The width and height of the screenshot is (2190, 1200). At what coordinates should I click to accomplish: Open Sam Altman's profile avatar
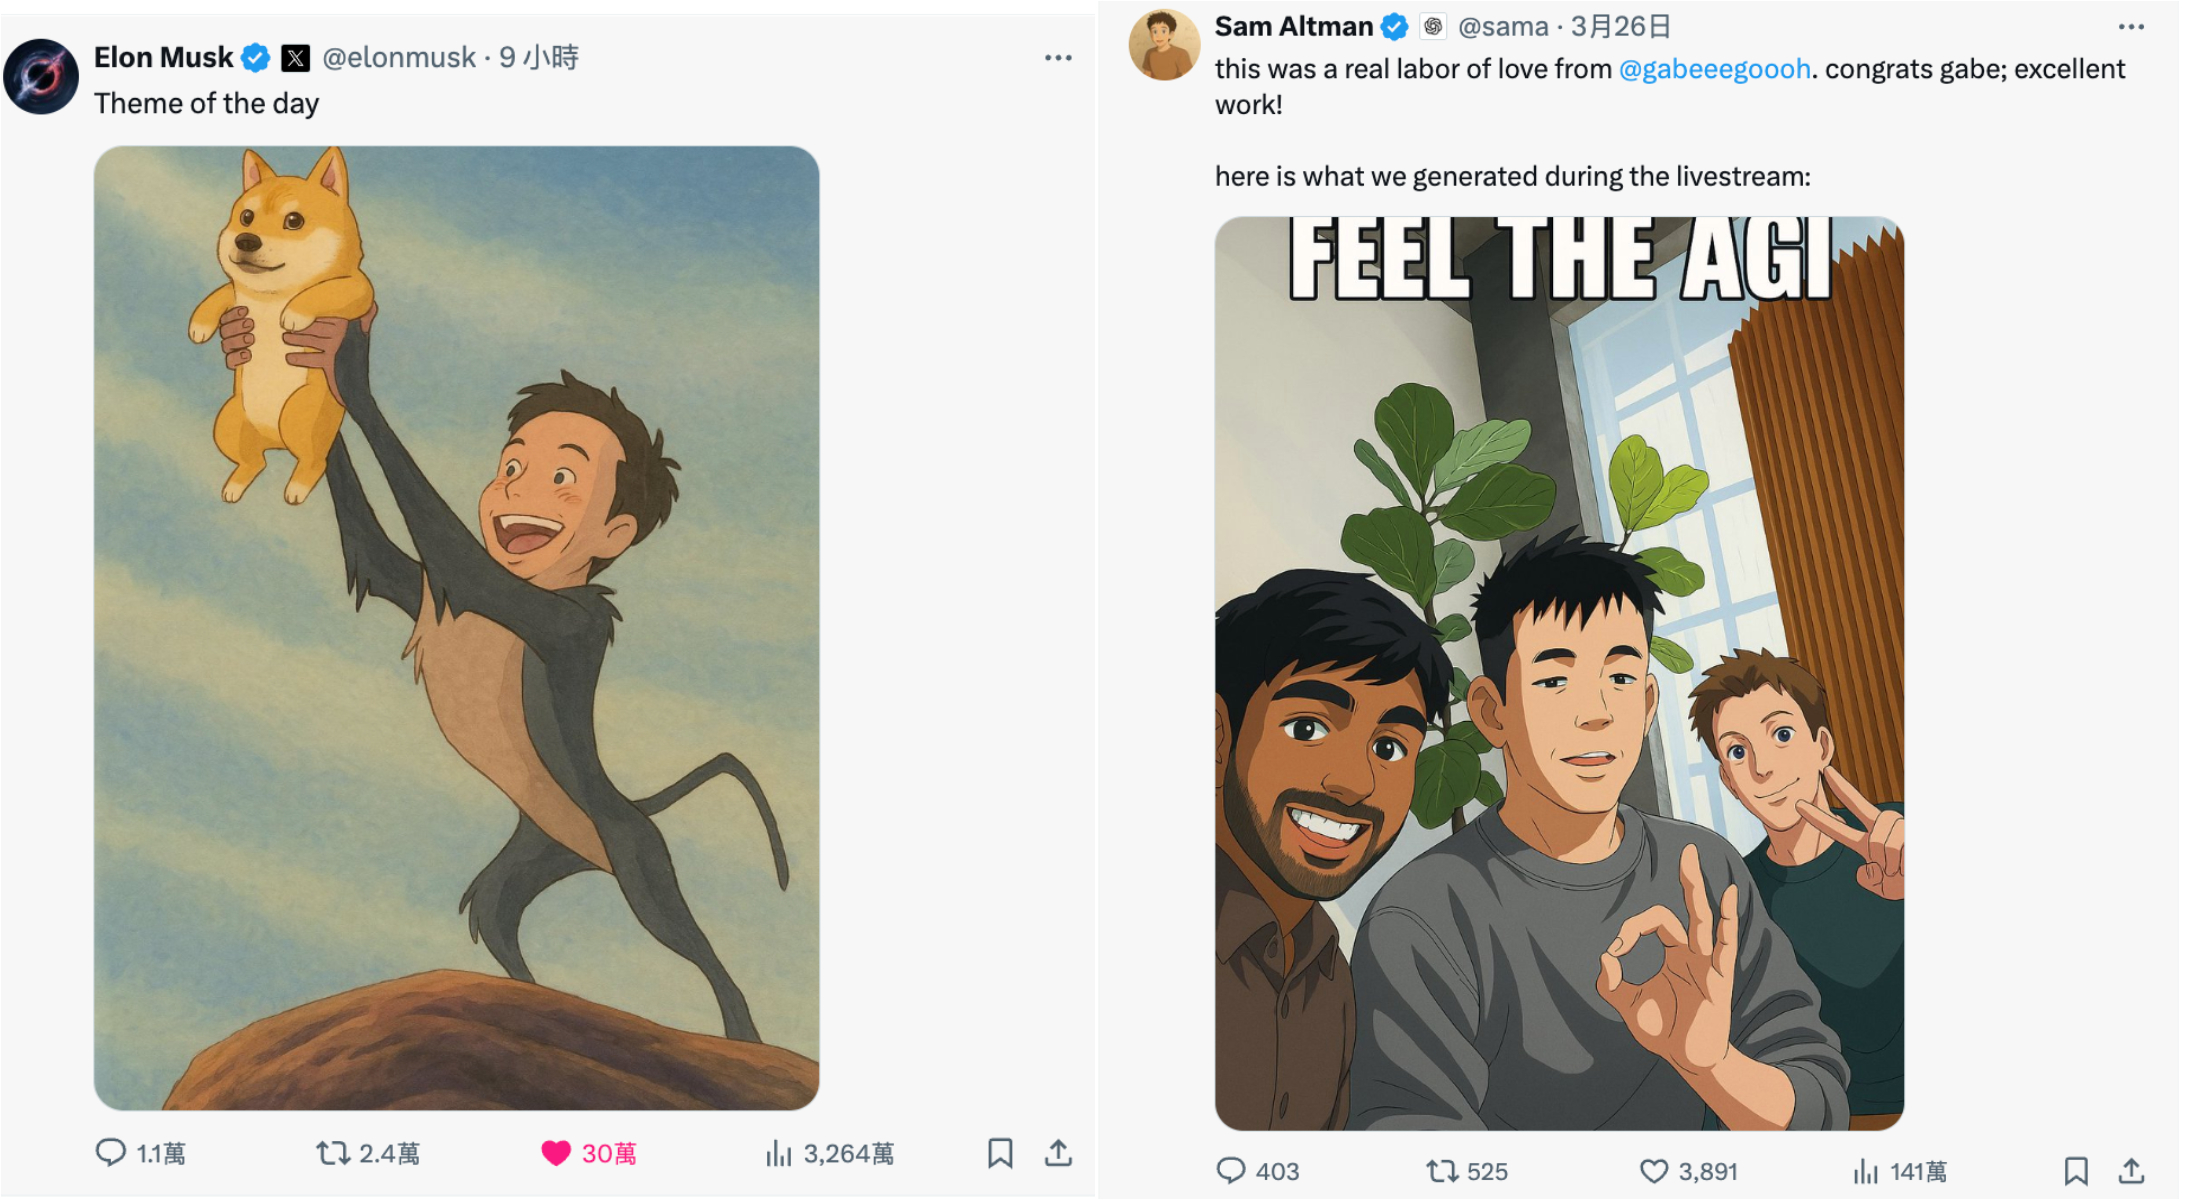tap(1163, 45)
